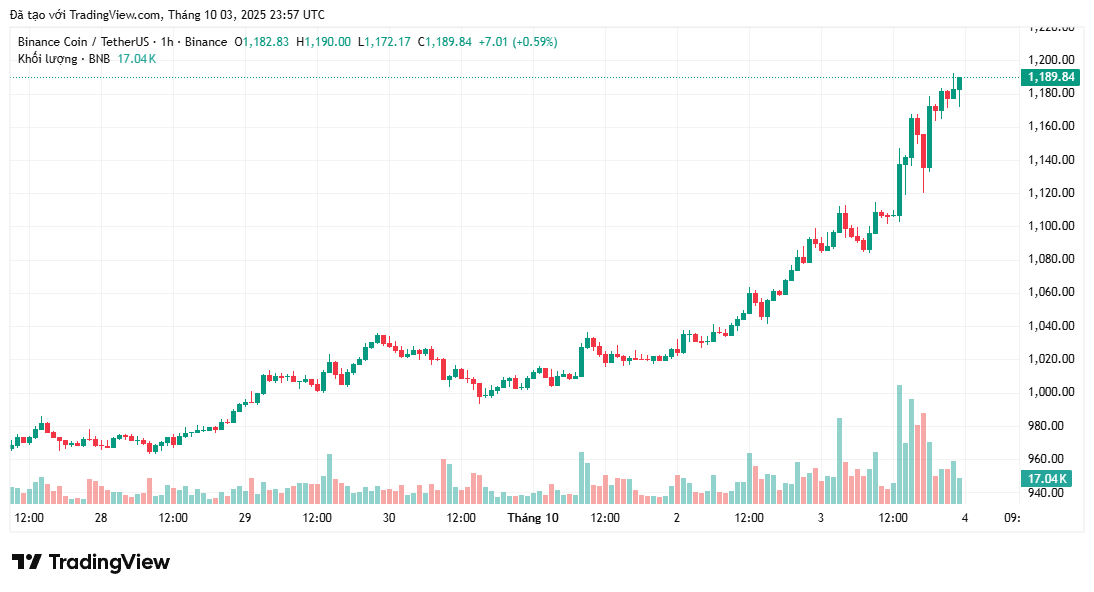1094x592 pixels.
Task: Click the 30 date label on the time axis
Action: pyautogui.click(x=389, y=518)
